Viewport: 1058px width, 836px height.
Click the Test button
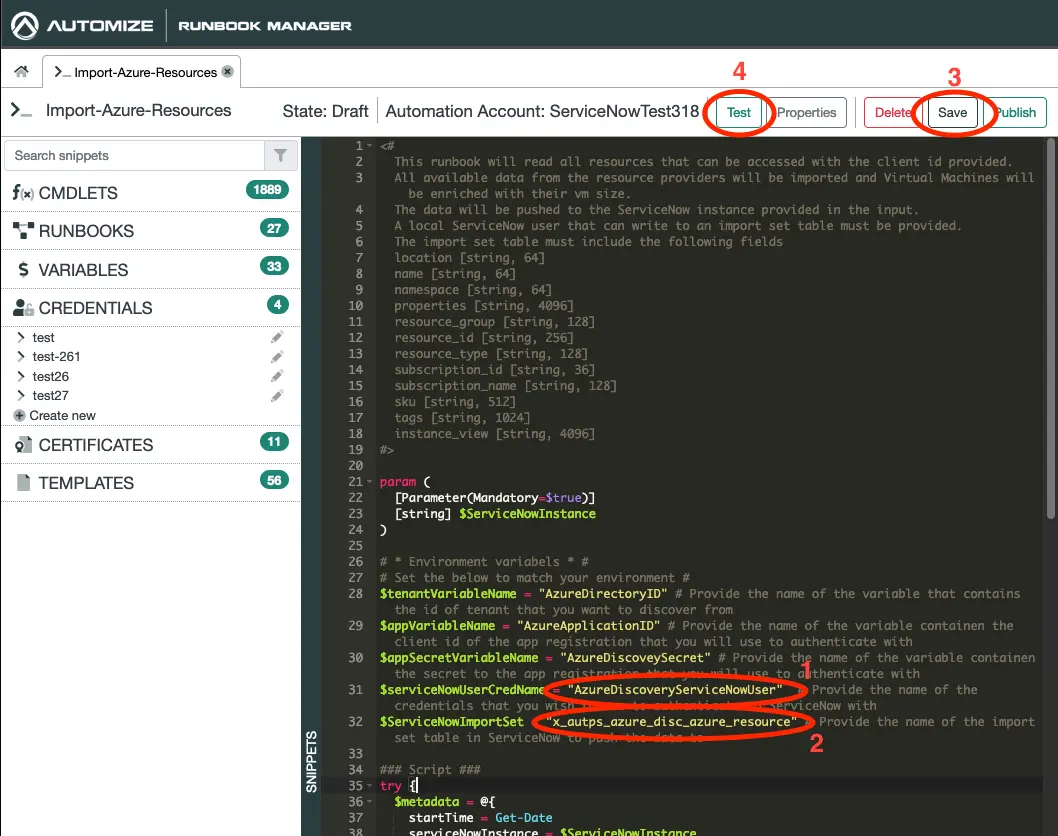pos(738,113)
